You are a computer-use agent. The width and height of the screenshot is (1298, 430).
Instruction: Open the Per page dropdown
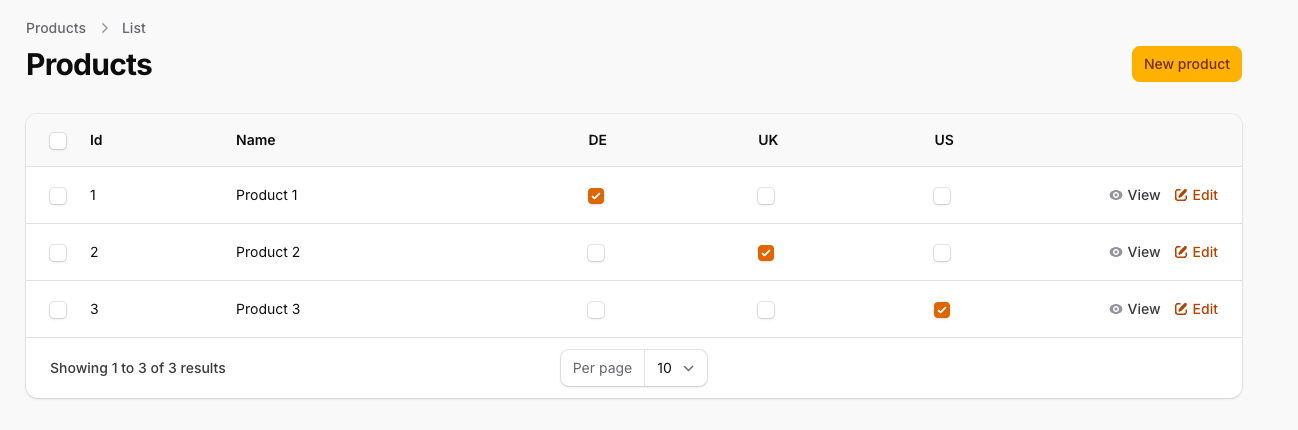pyautogui.click(x=676, y=368)
